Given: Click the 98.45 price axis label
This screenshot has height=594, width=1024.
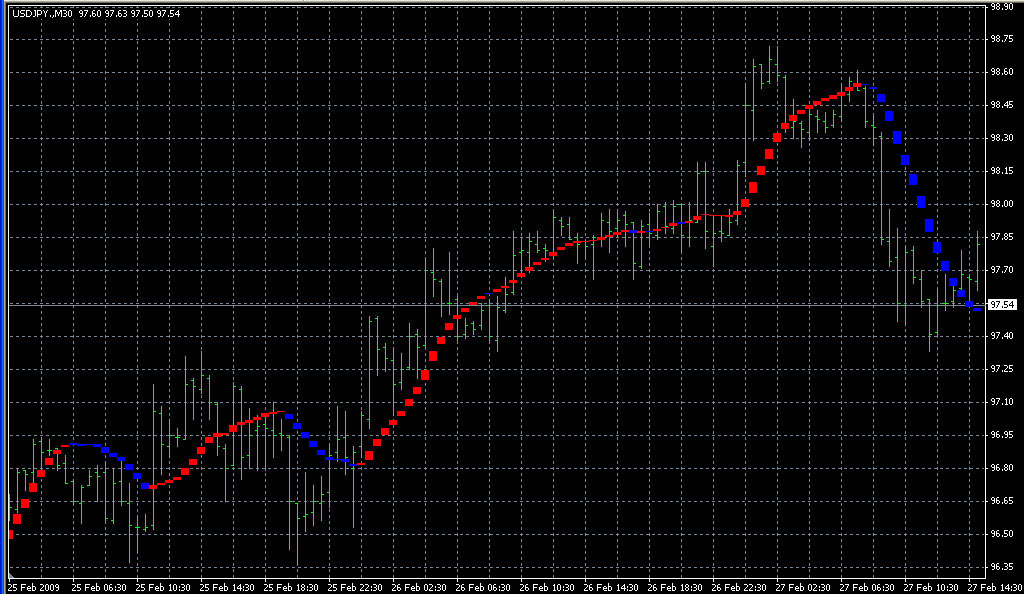Looking at the screenshot, I should [1002, 105].
